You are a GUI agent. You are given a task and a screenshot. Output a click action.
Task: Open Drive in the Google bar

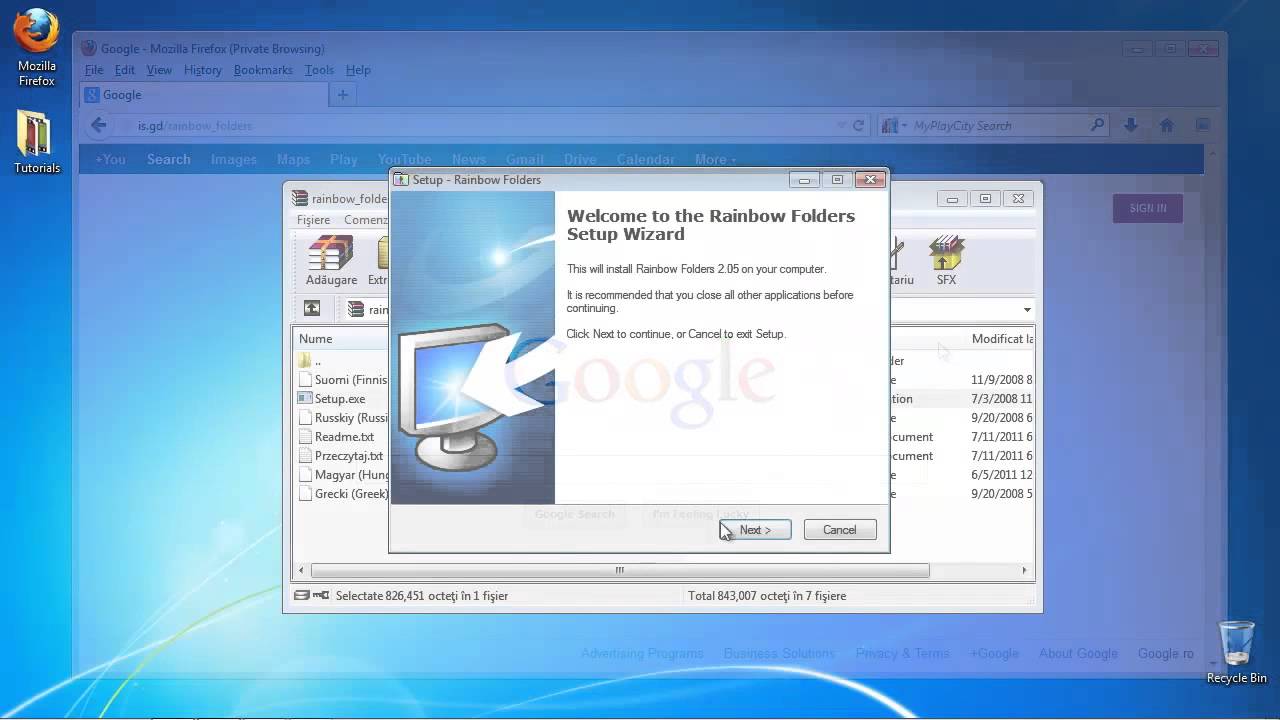click(580, 160)
